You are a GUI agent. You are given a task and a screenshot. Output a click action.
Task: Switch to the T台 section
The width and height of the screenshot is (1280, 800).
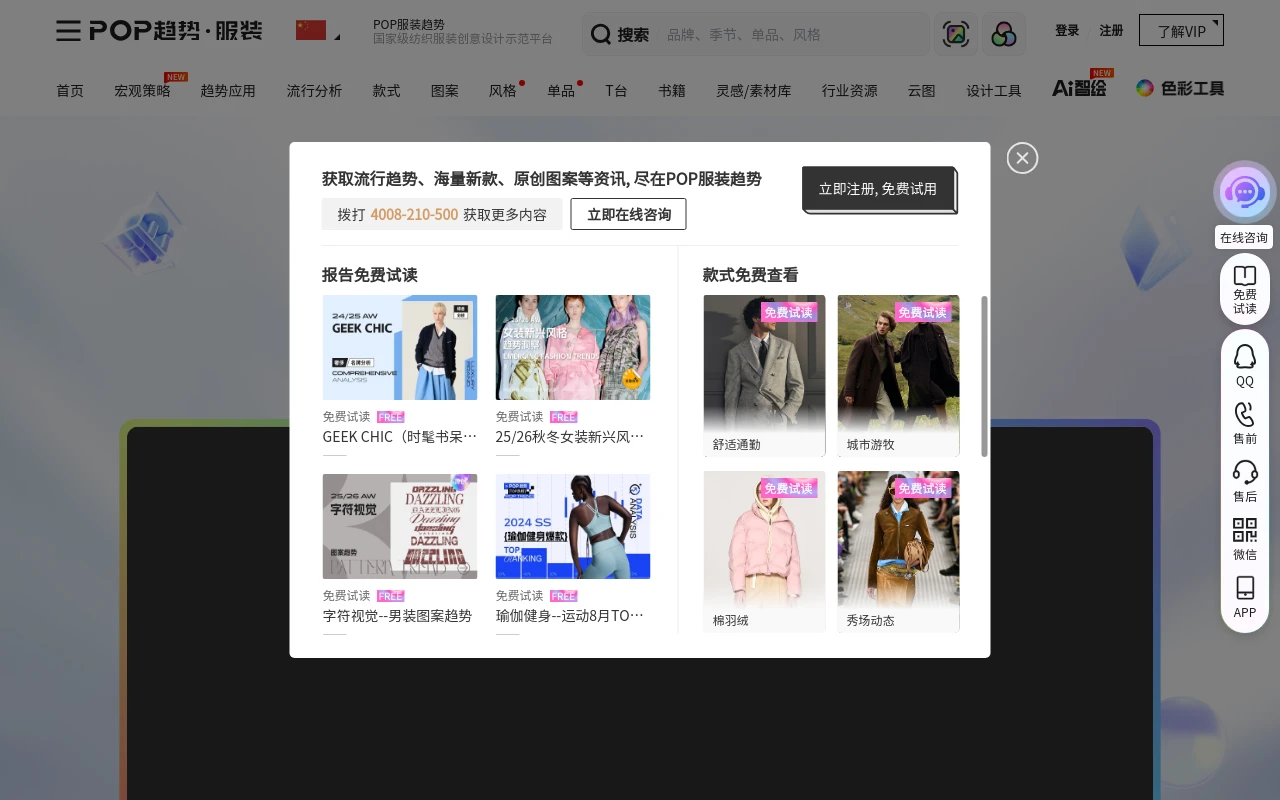pyautogui.click(x=616, y=90)
